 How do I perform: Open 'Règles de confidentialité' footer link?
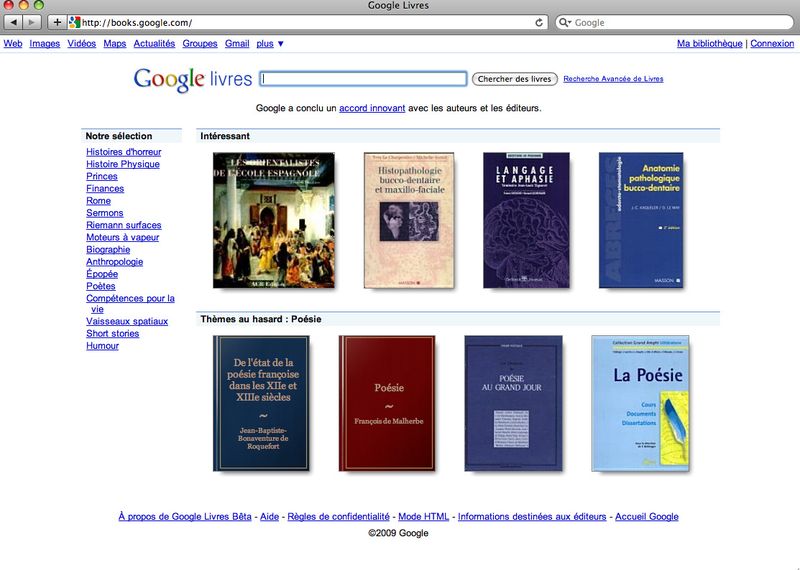coord(339,517)
